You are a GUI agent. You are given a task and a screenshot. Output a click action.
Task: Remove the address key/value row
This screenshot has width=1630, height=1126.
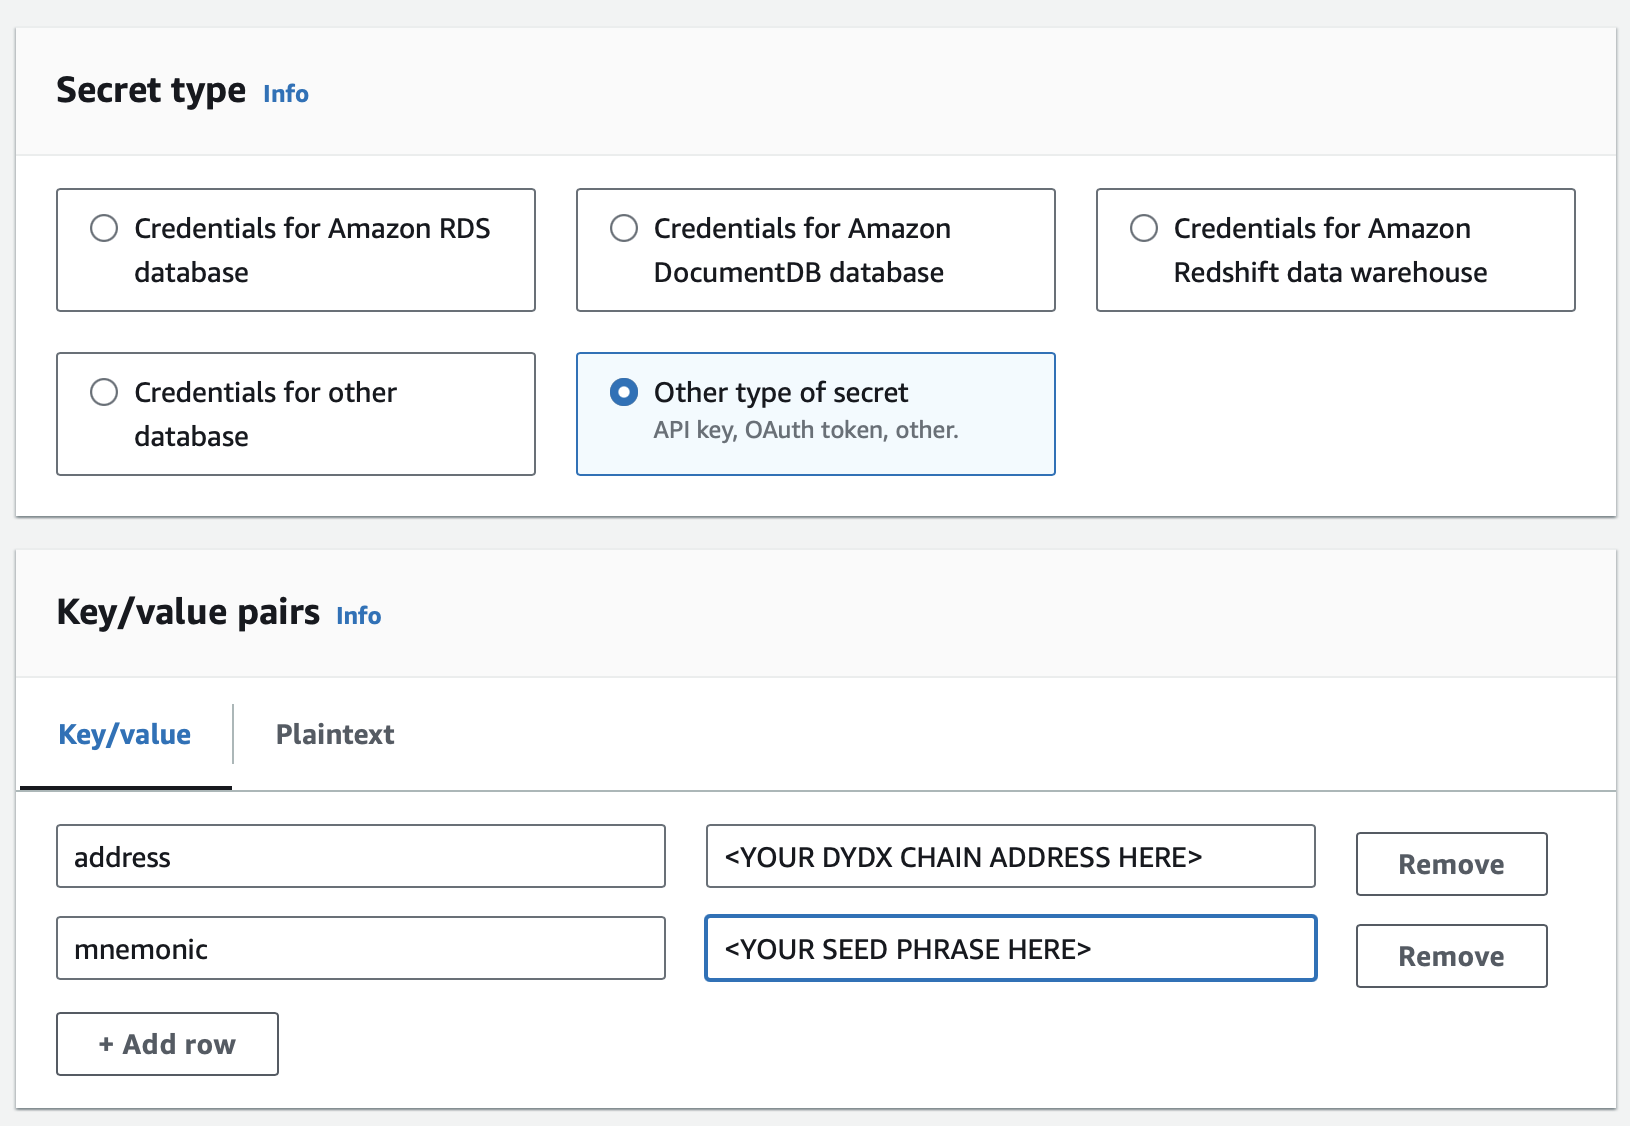1451,865
